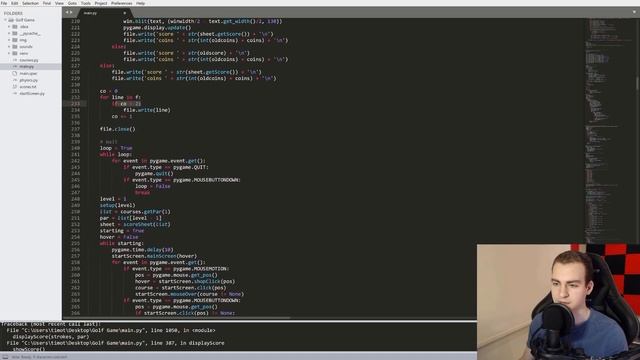Expand the .idea folder
Image resolution: width=640 pixels, height=360 pixels.
click(9, 27)
